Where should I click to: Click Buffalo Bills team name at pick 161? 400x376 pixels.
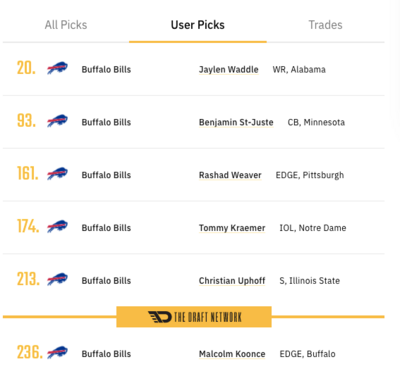pos(106,175)
